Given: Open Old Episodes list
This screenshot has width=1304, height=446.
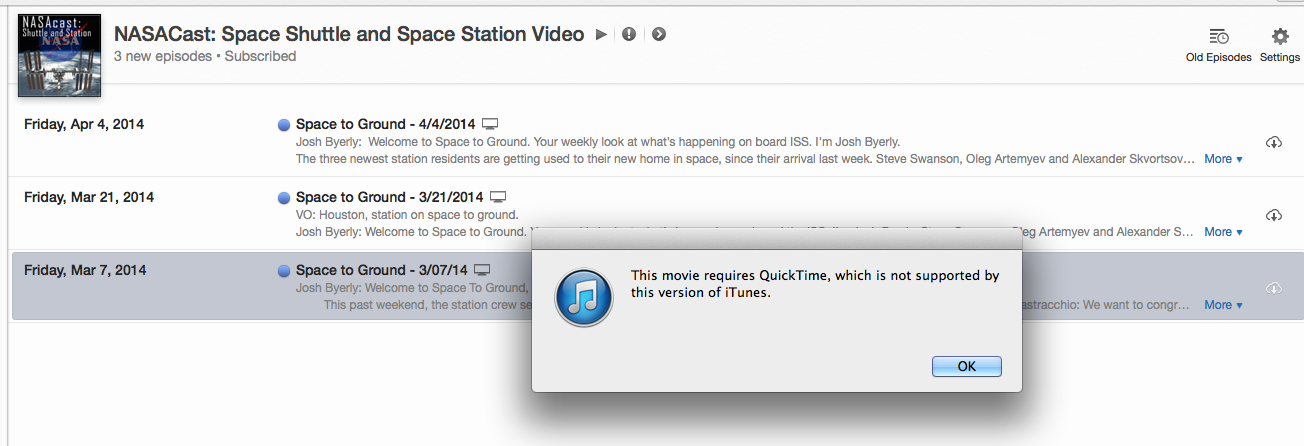Looking at the screenshot, I should pyautogui.click(x=1218, y=45).
